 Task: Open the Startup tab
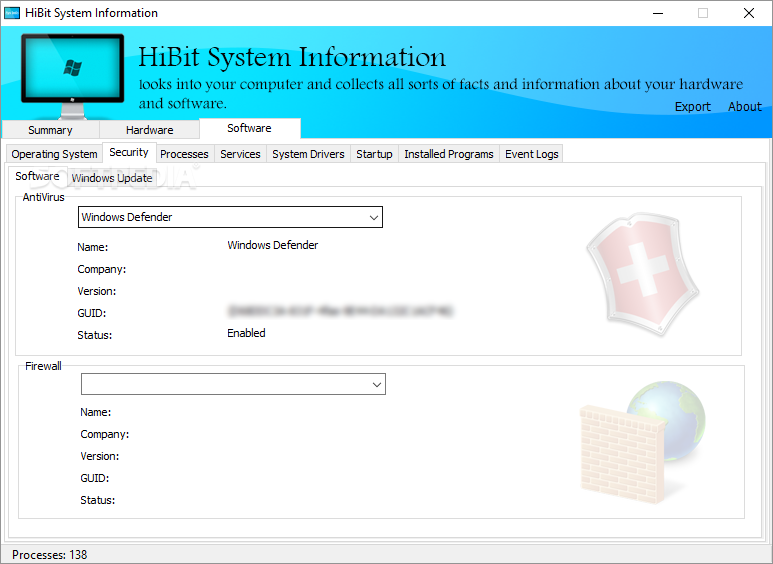[374, 154]
